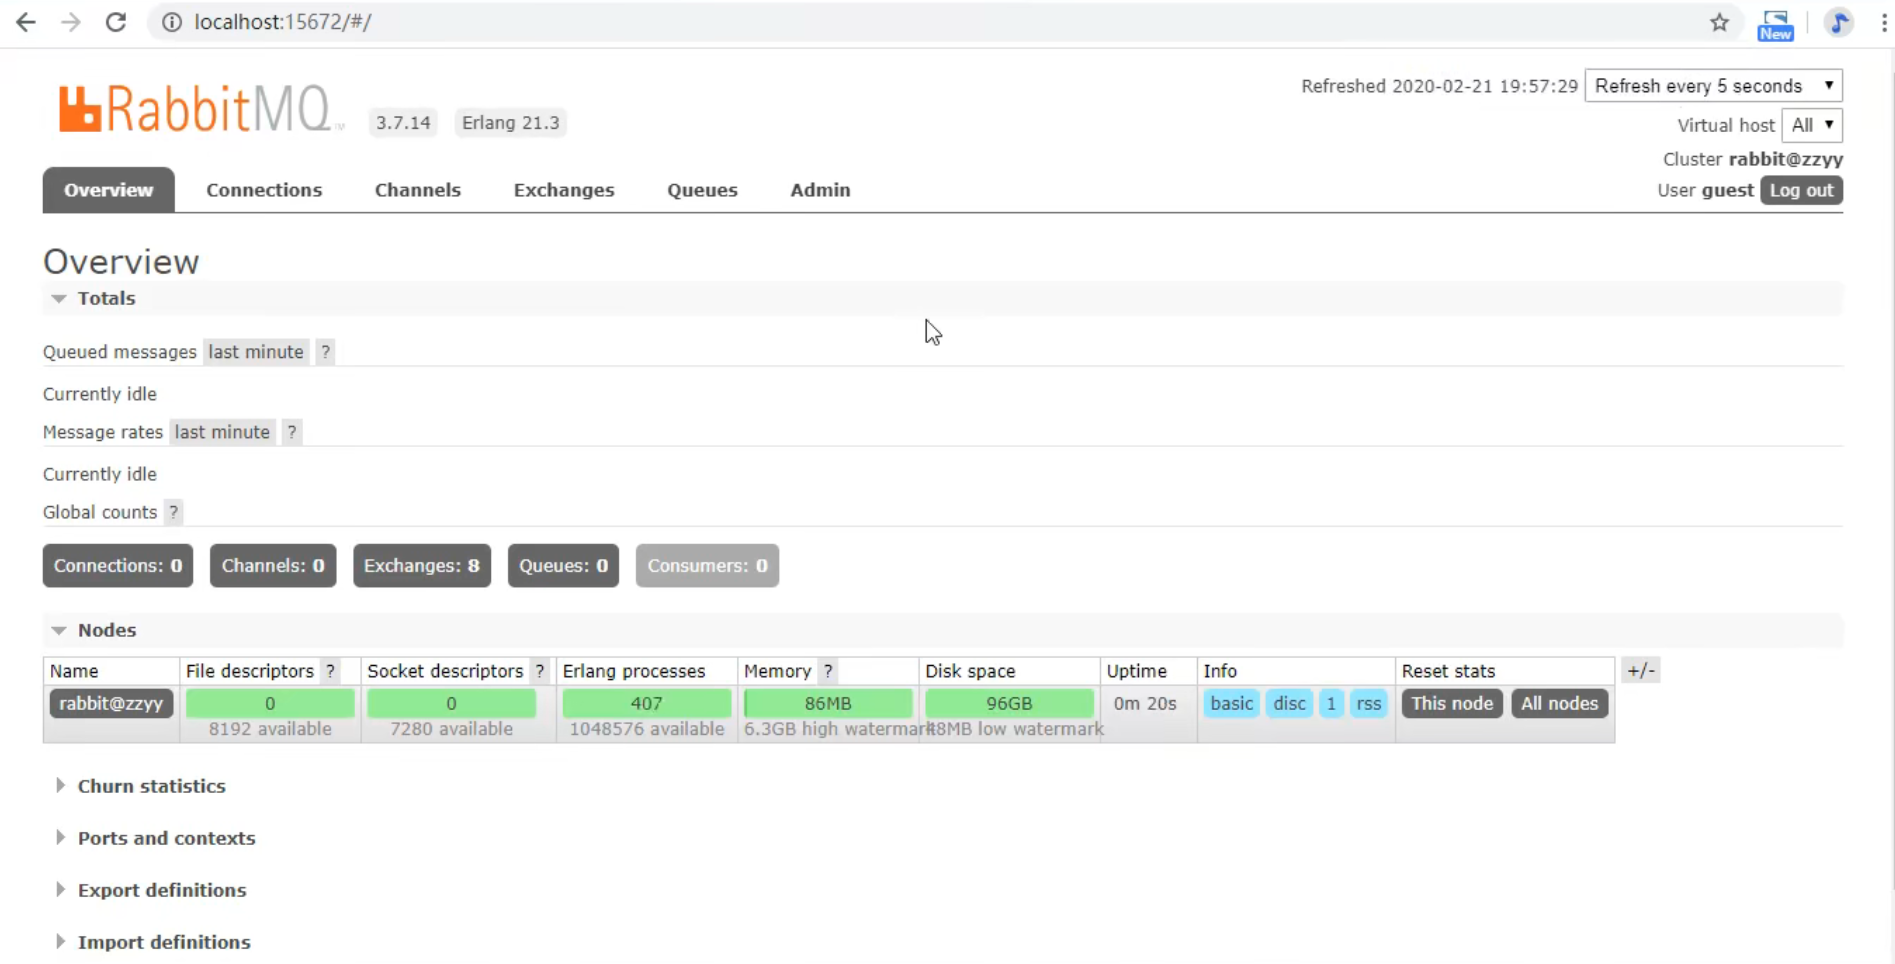Go back with the browser back arrow
1895x964 pixels.
tap(26, 22)
